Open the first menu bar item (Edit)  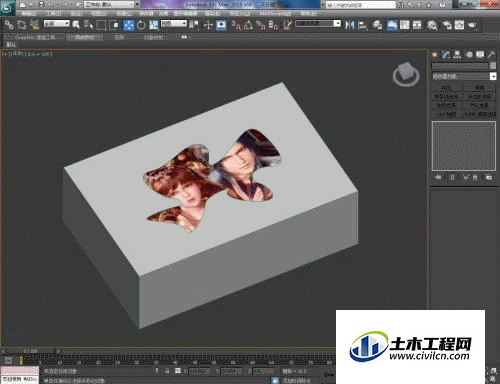[30, 14]
